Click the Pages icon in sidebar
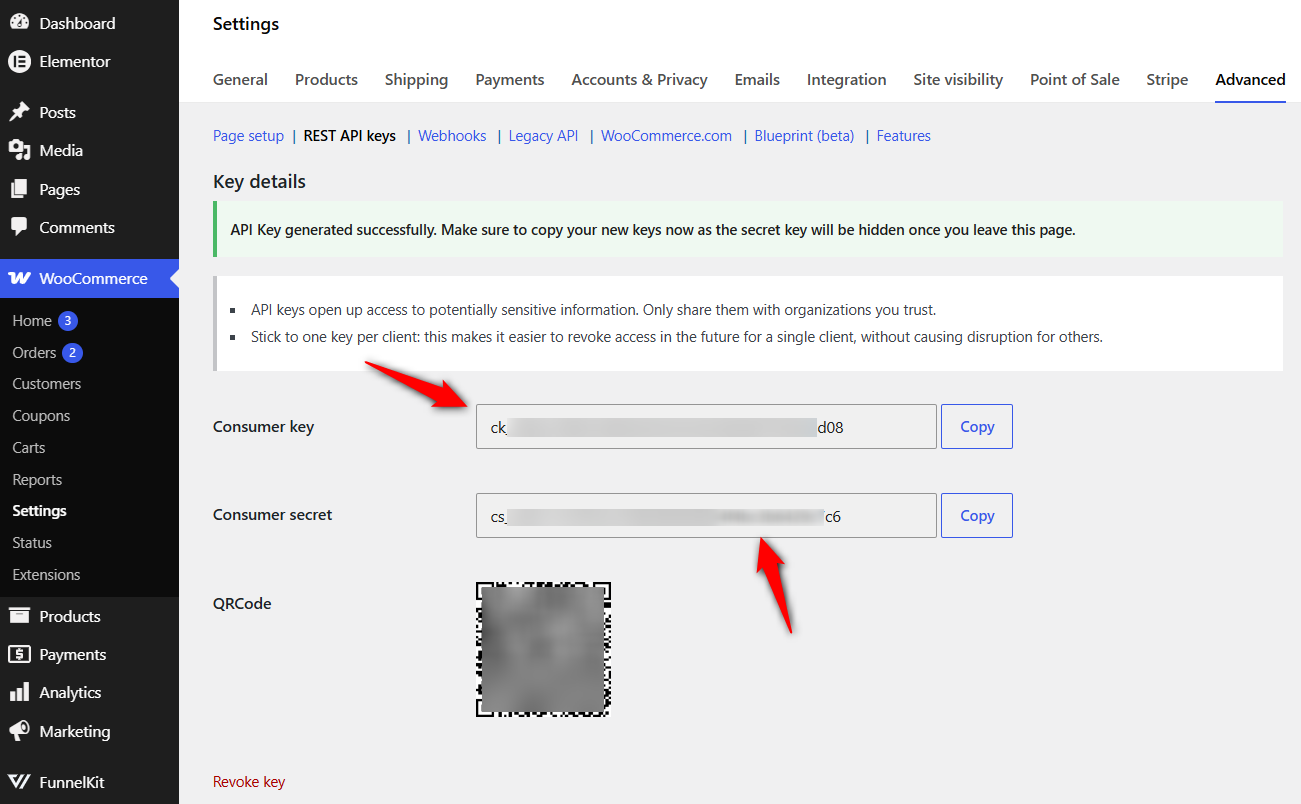Image resolution: width=1301 pixels, height=804 pixels. pyautogui.click(x=19, y=189)
